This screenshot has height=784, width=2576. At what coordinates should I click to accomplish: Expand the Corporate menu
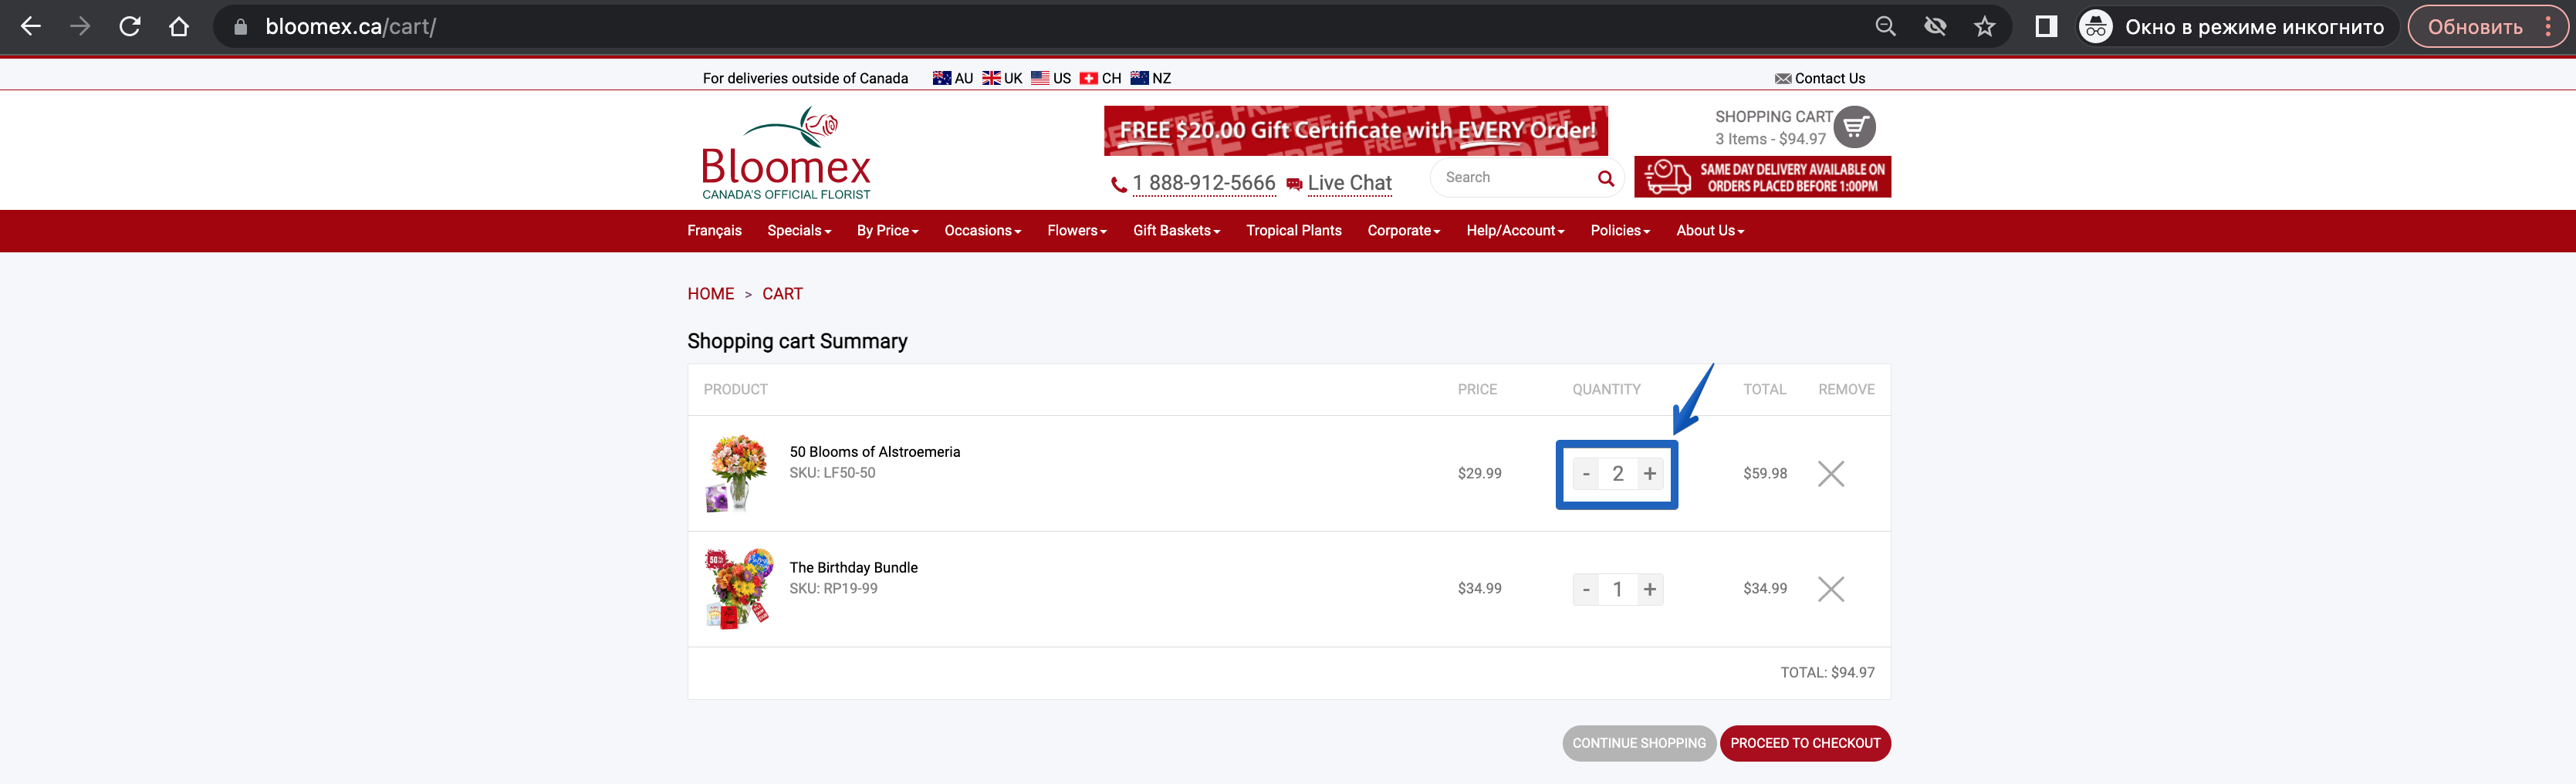tap(1404, 231)
